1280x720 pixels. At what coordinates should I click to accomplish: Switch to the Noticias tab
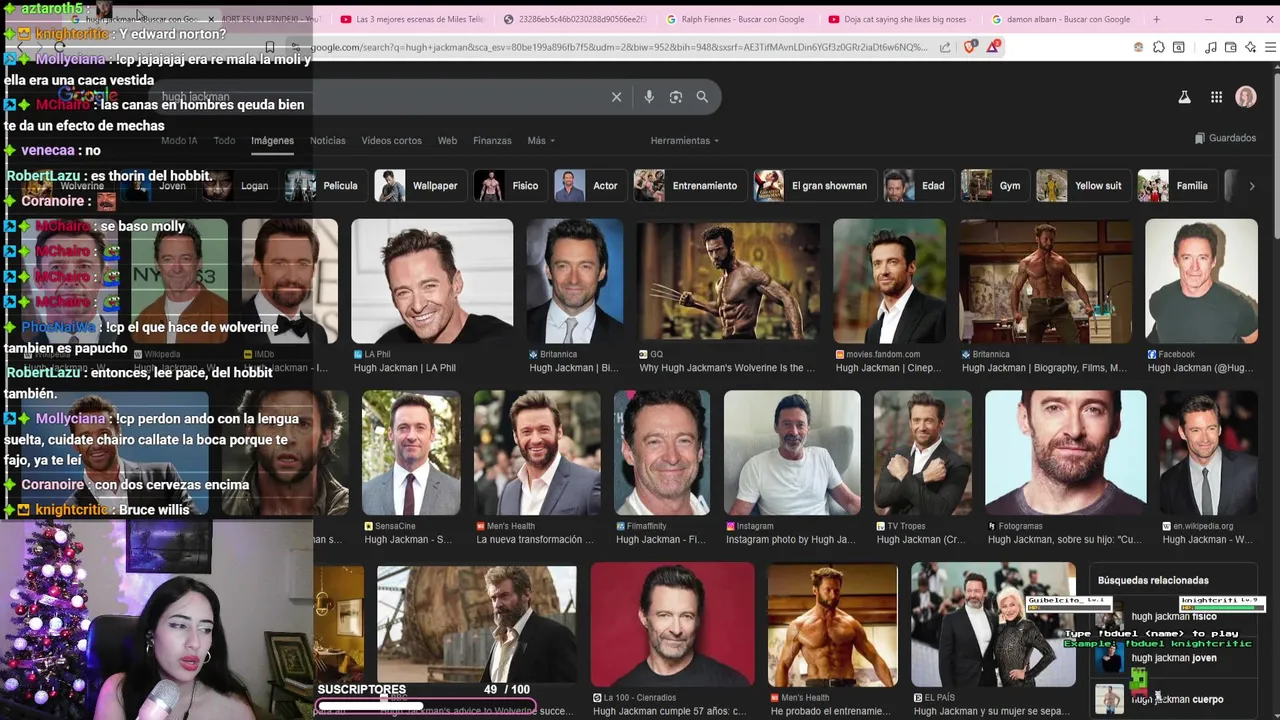coord(327,141)
